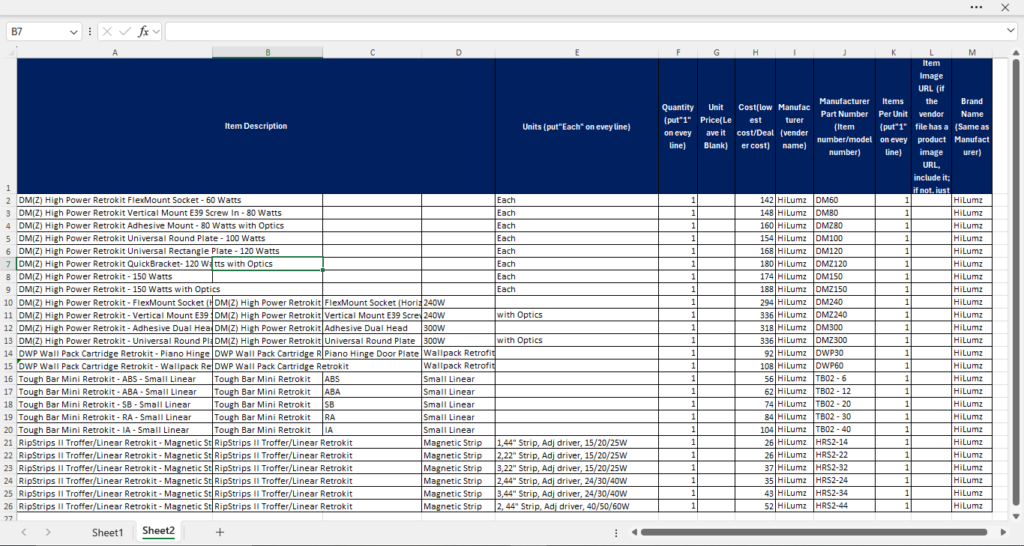Image resolution: width=1024 pixels, height=546 pixels.
Task: Select row 14 header
Action: (x=8, y=353)
